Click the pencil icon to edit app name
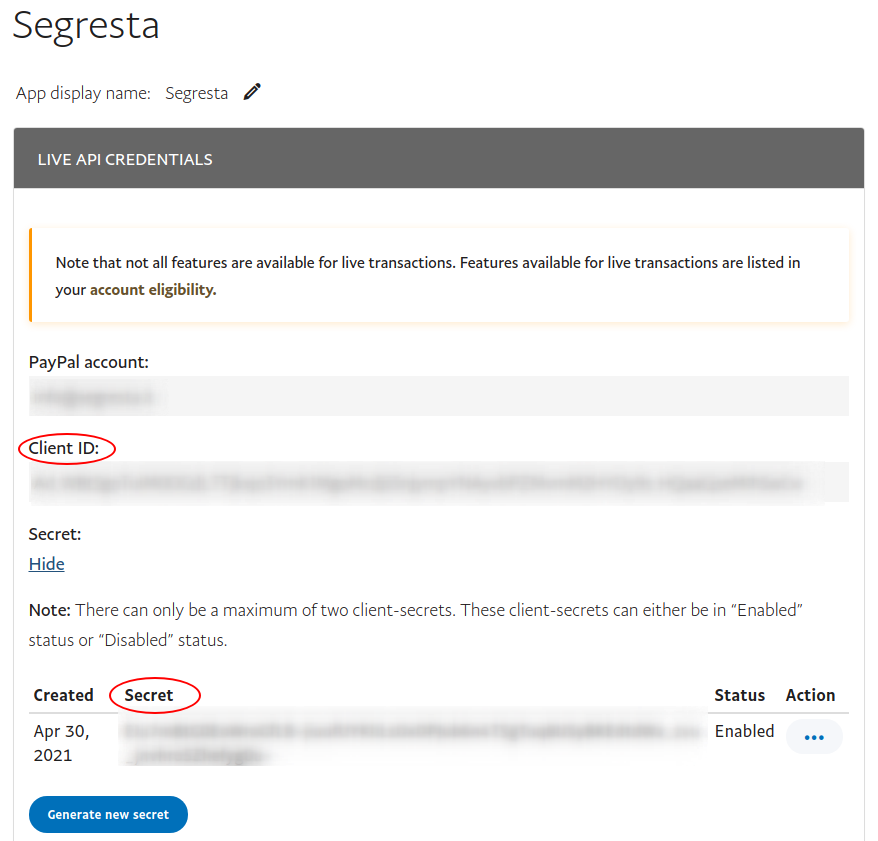 252,92
